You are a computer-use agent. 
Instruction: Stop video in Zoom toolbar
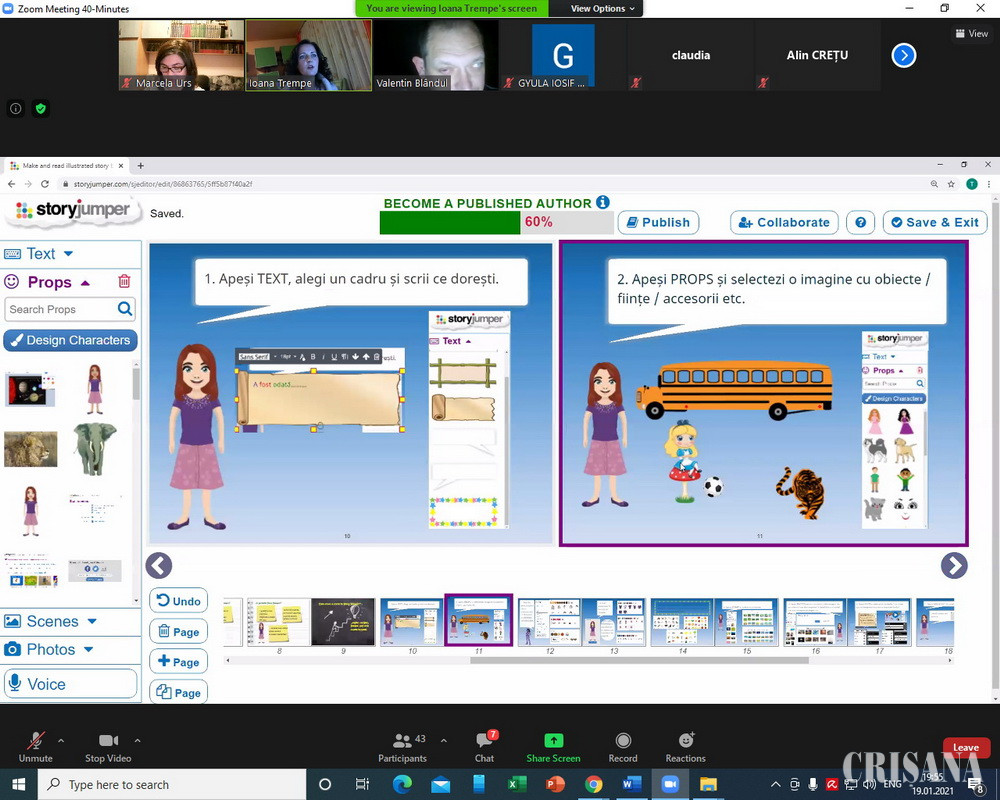[x=108, y=746]
